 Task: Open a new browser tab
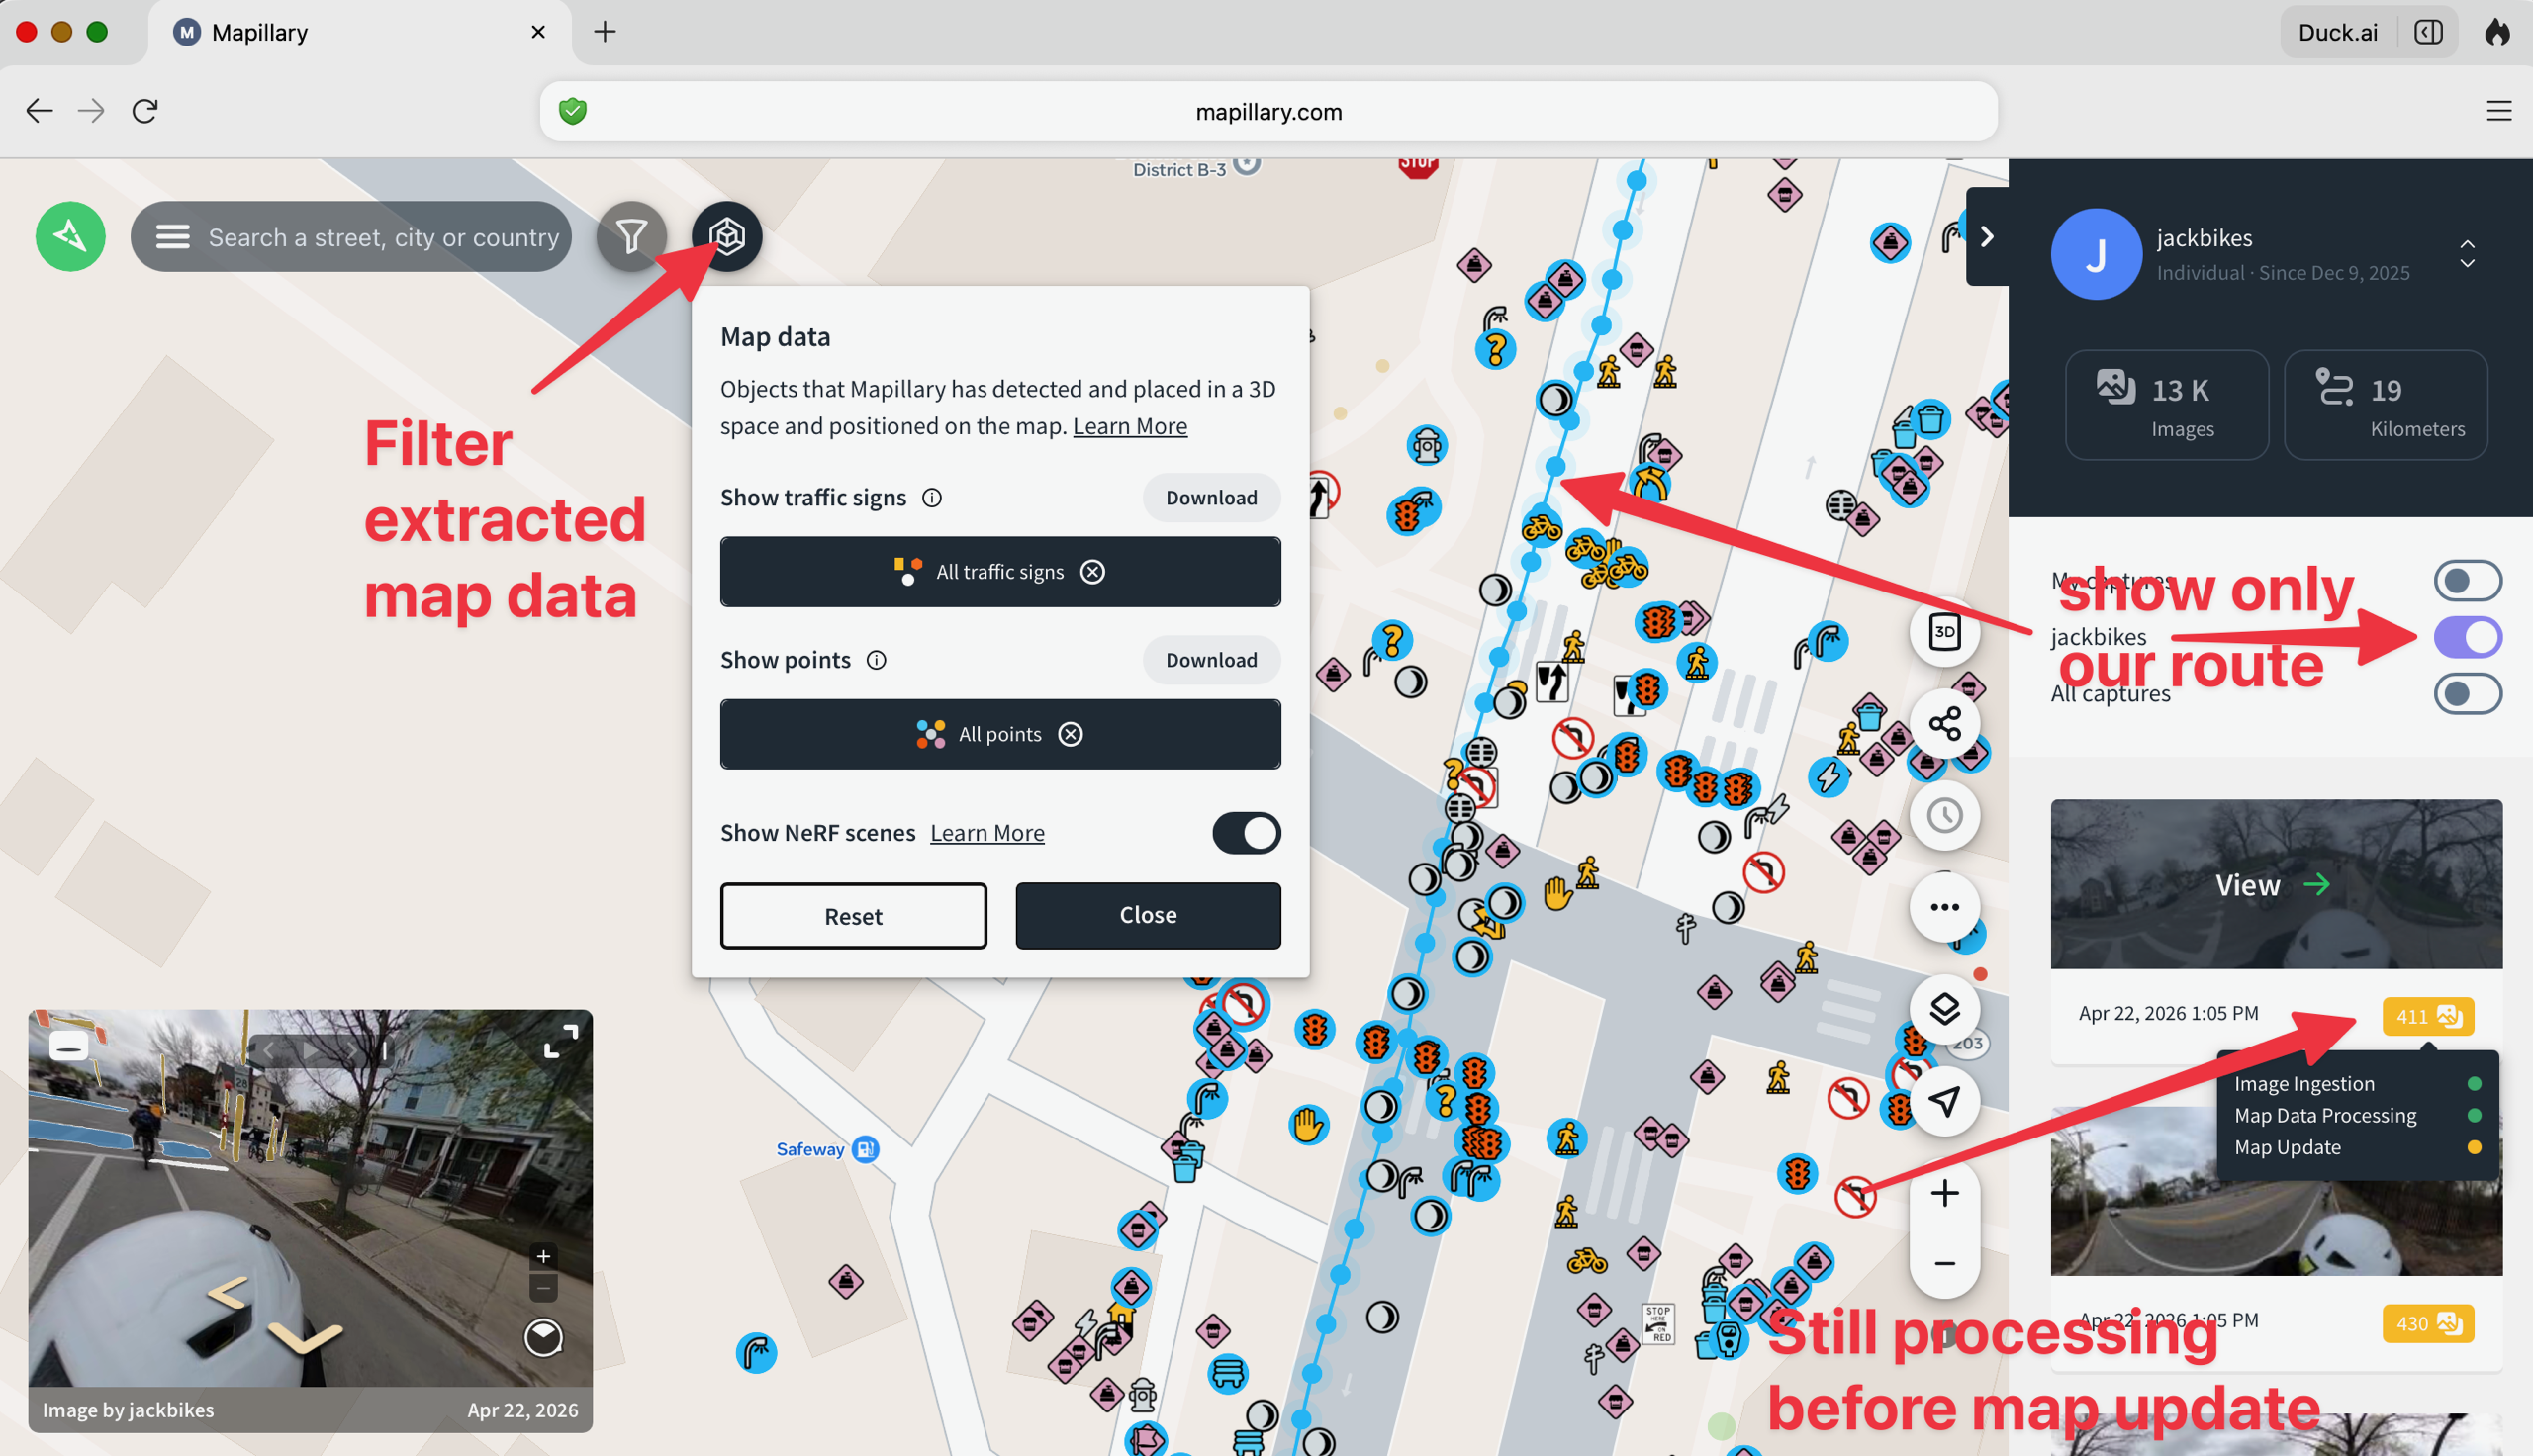(x=604, y=32)
